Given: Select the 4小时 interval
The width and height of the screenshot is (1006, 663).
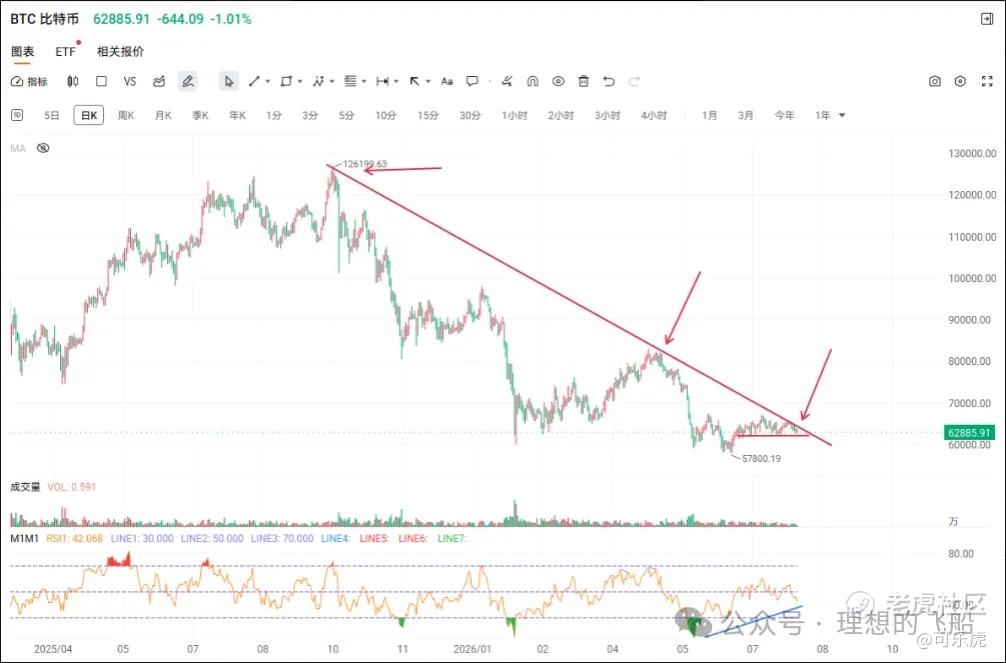Looking at the screenshot, I should [x=653, y=116].
